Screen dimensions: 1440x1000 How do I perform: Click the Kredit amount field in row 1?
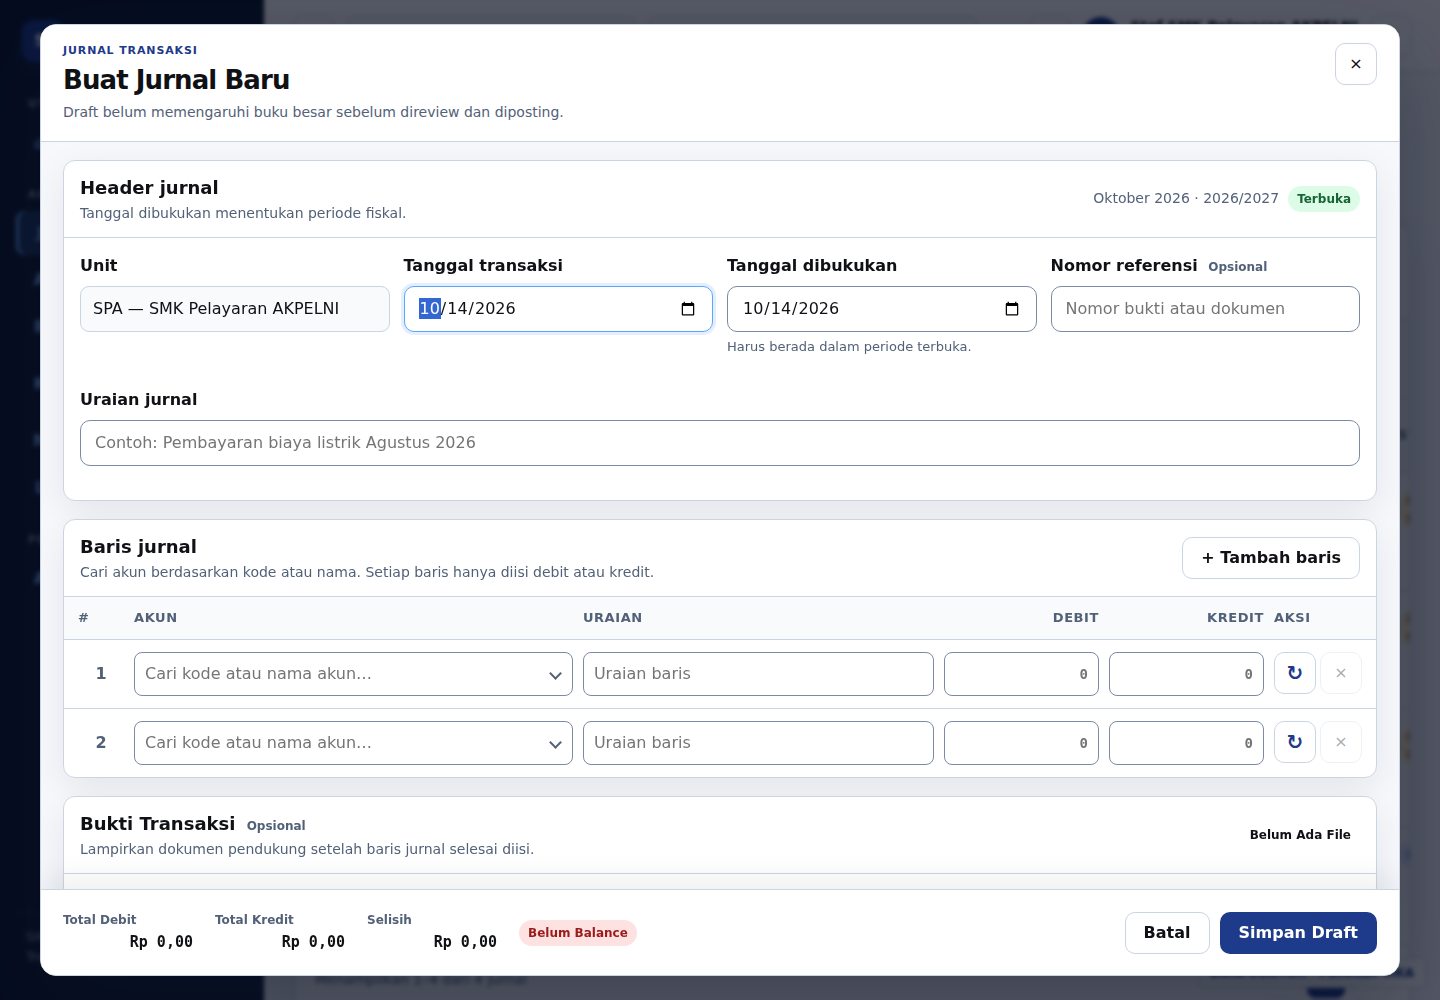click(x=1186, y=674)
